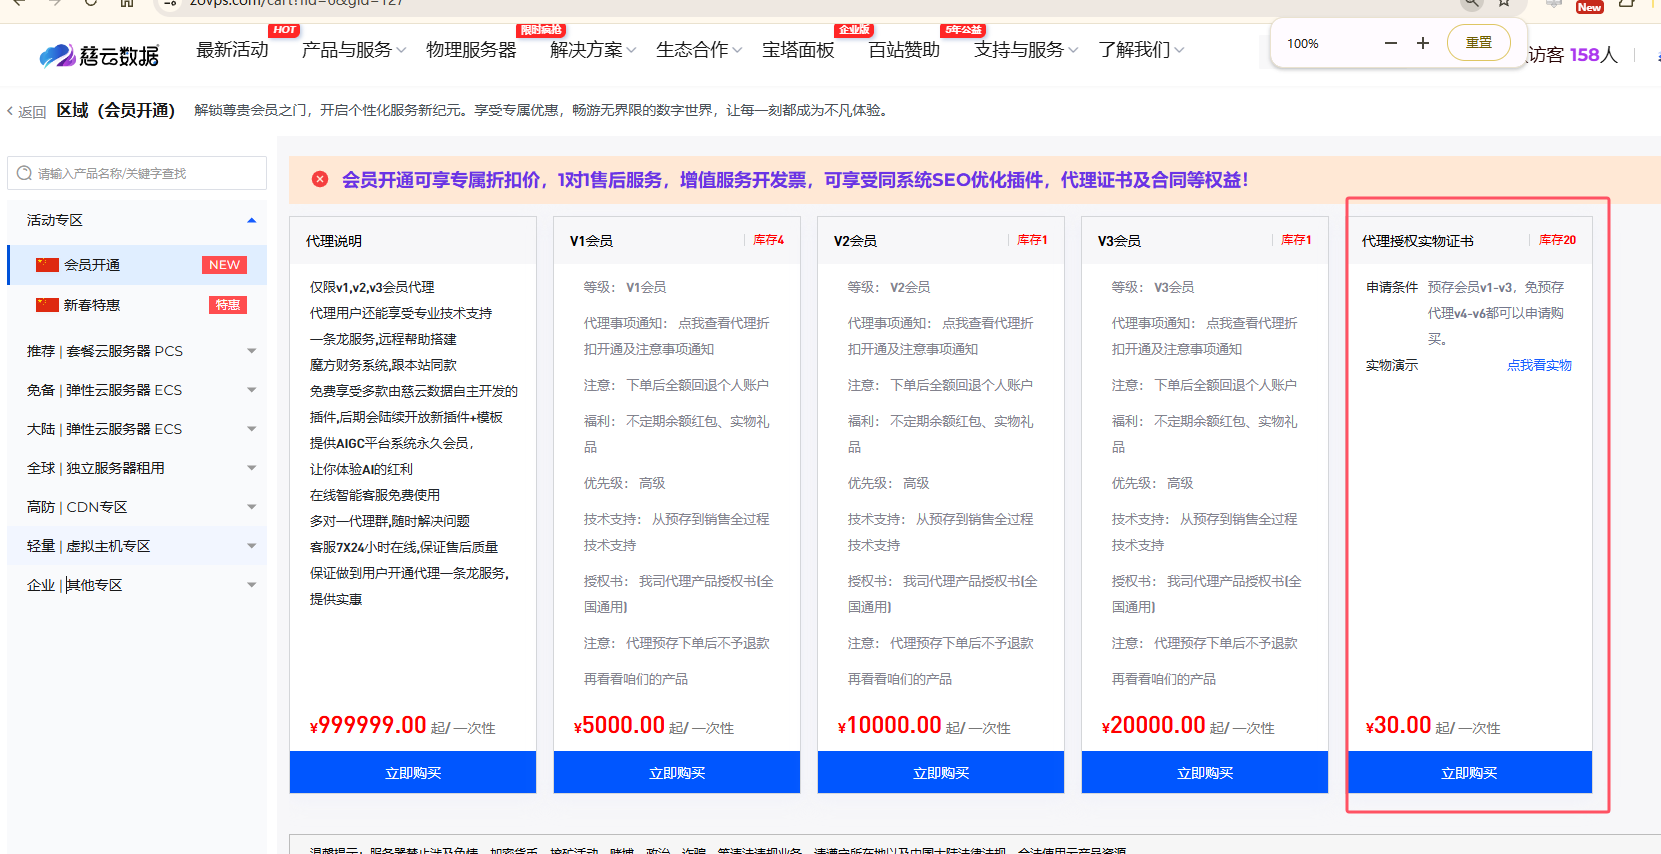This screenshot has width=1661, height=854.
Task: Click the flag icon beside 新春特惠
Action: [47, 305]
